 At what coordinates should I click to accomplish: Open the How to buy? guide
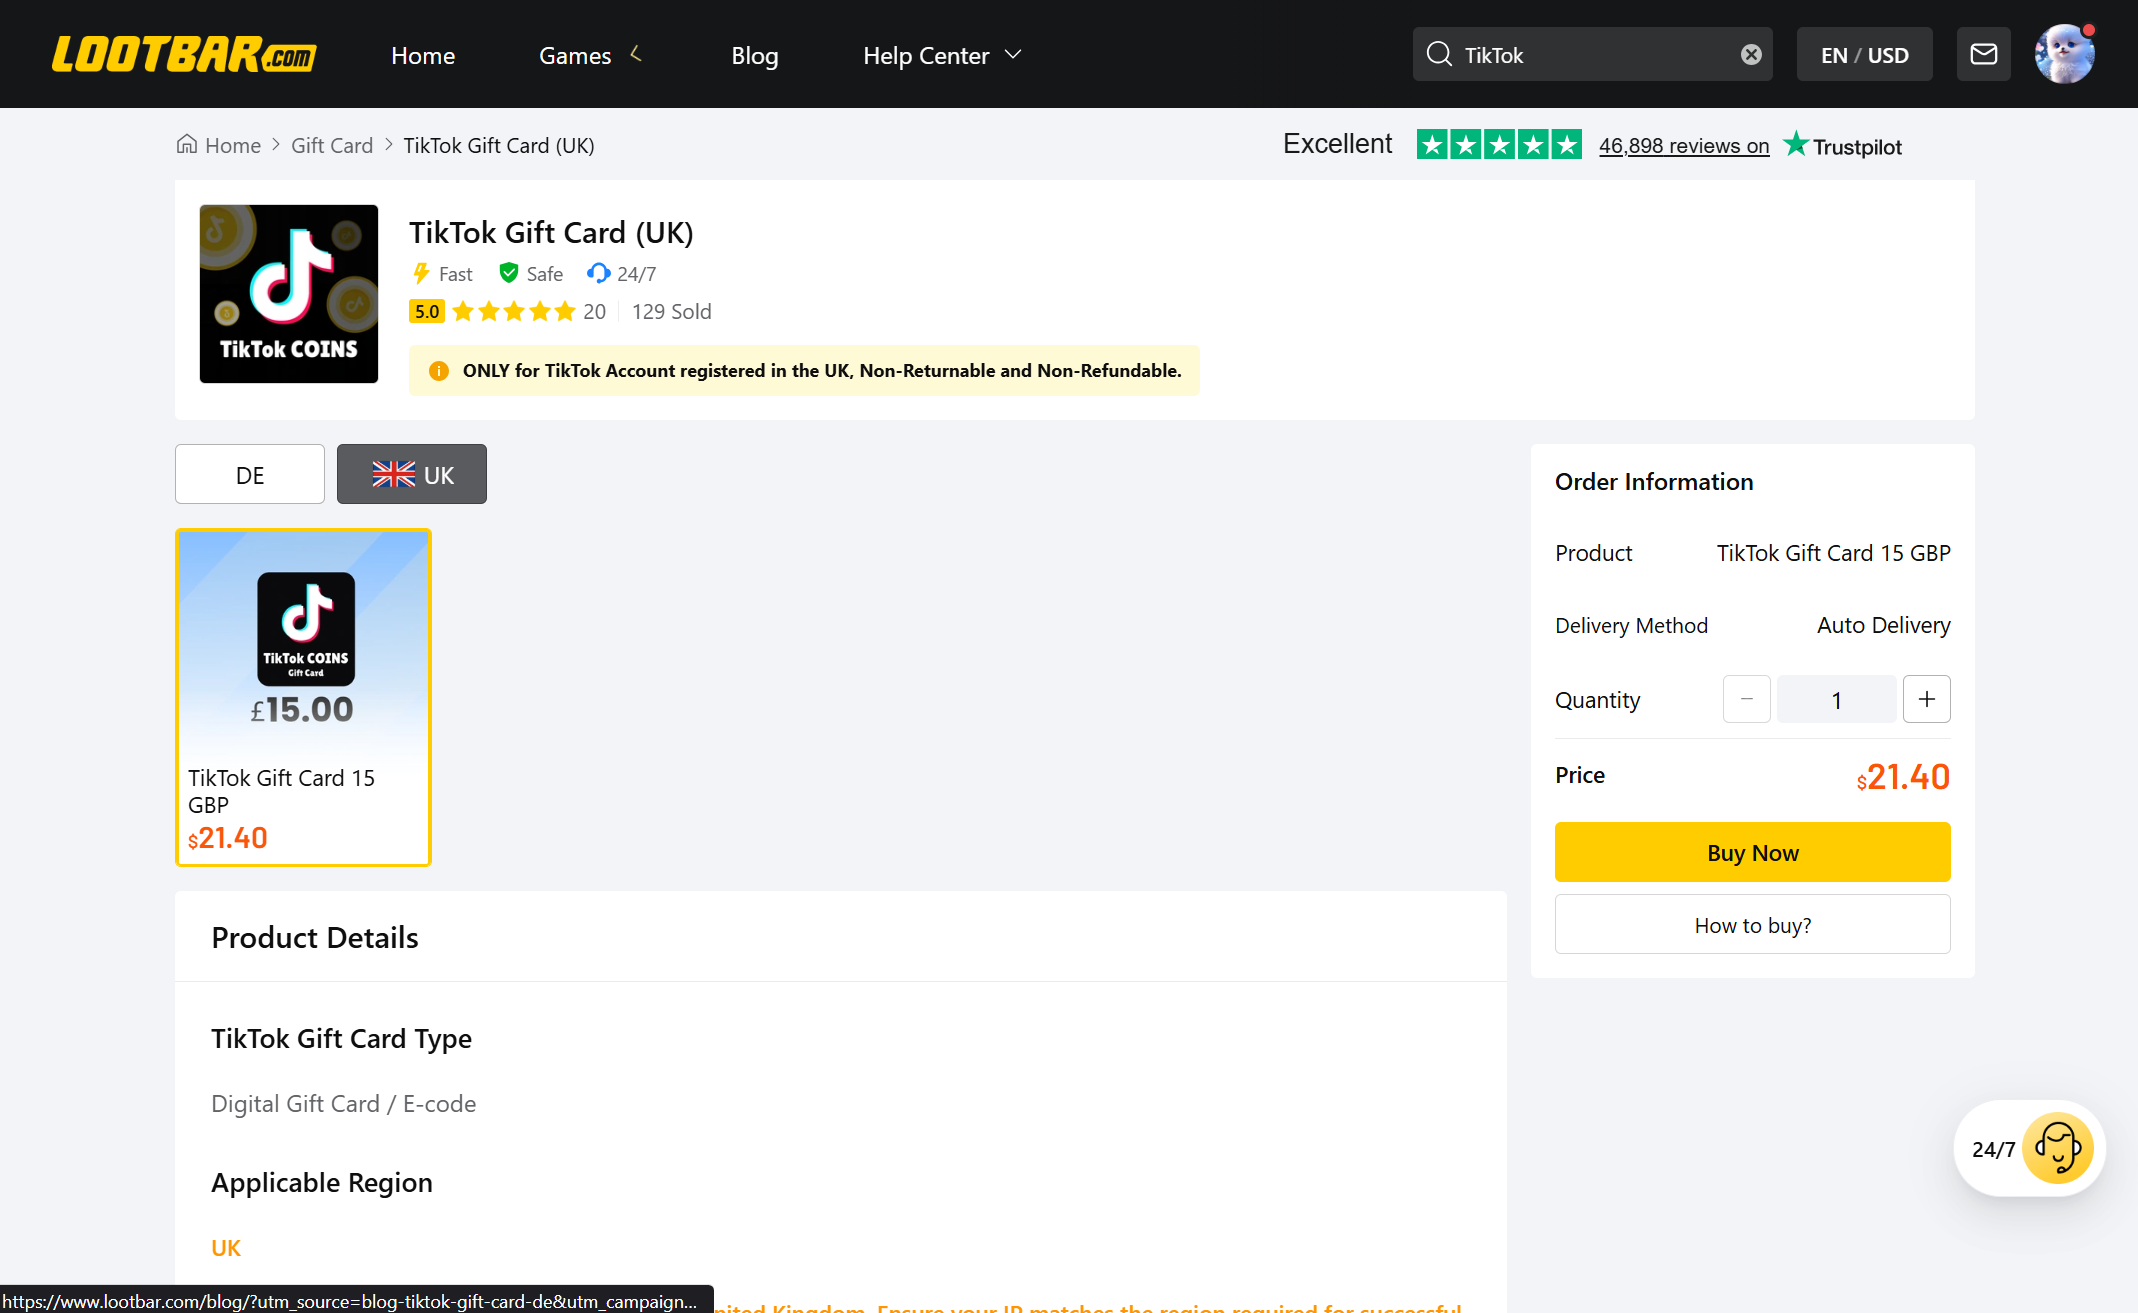click(x=1752, y=924)
